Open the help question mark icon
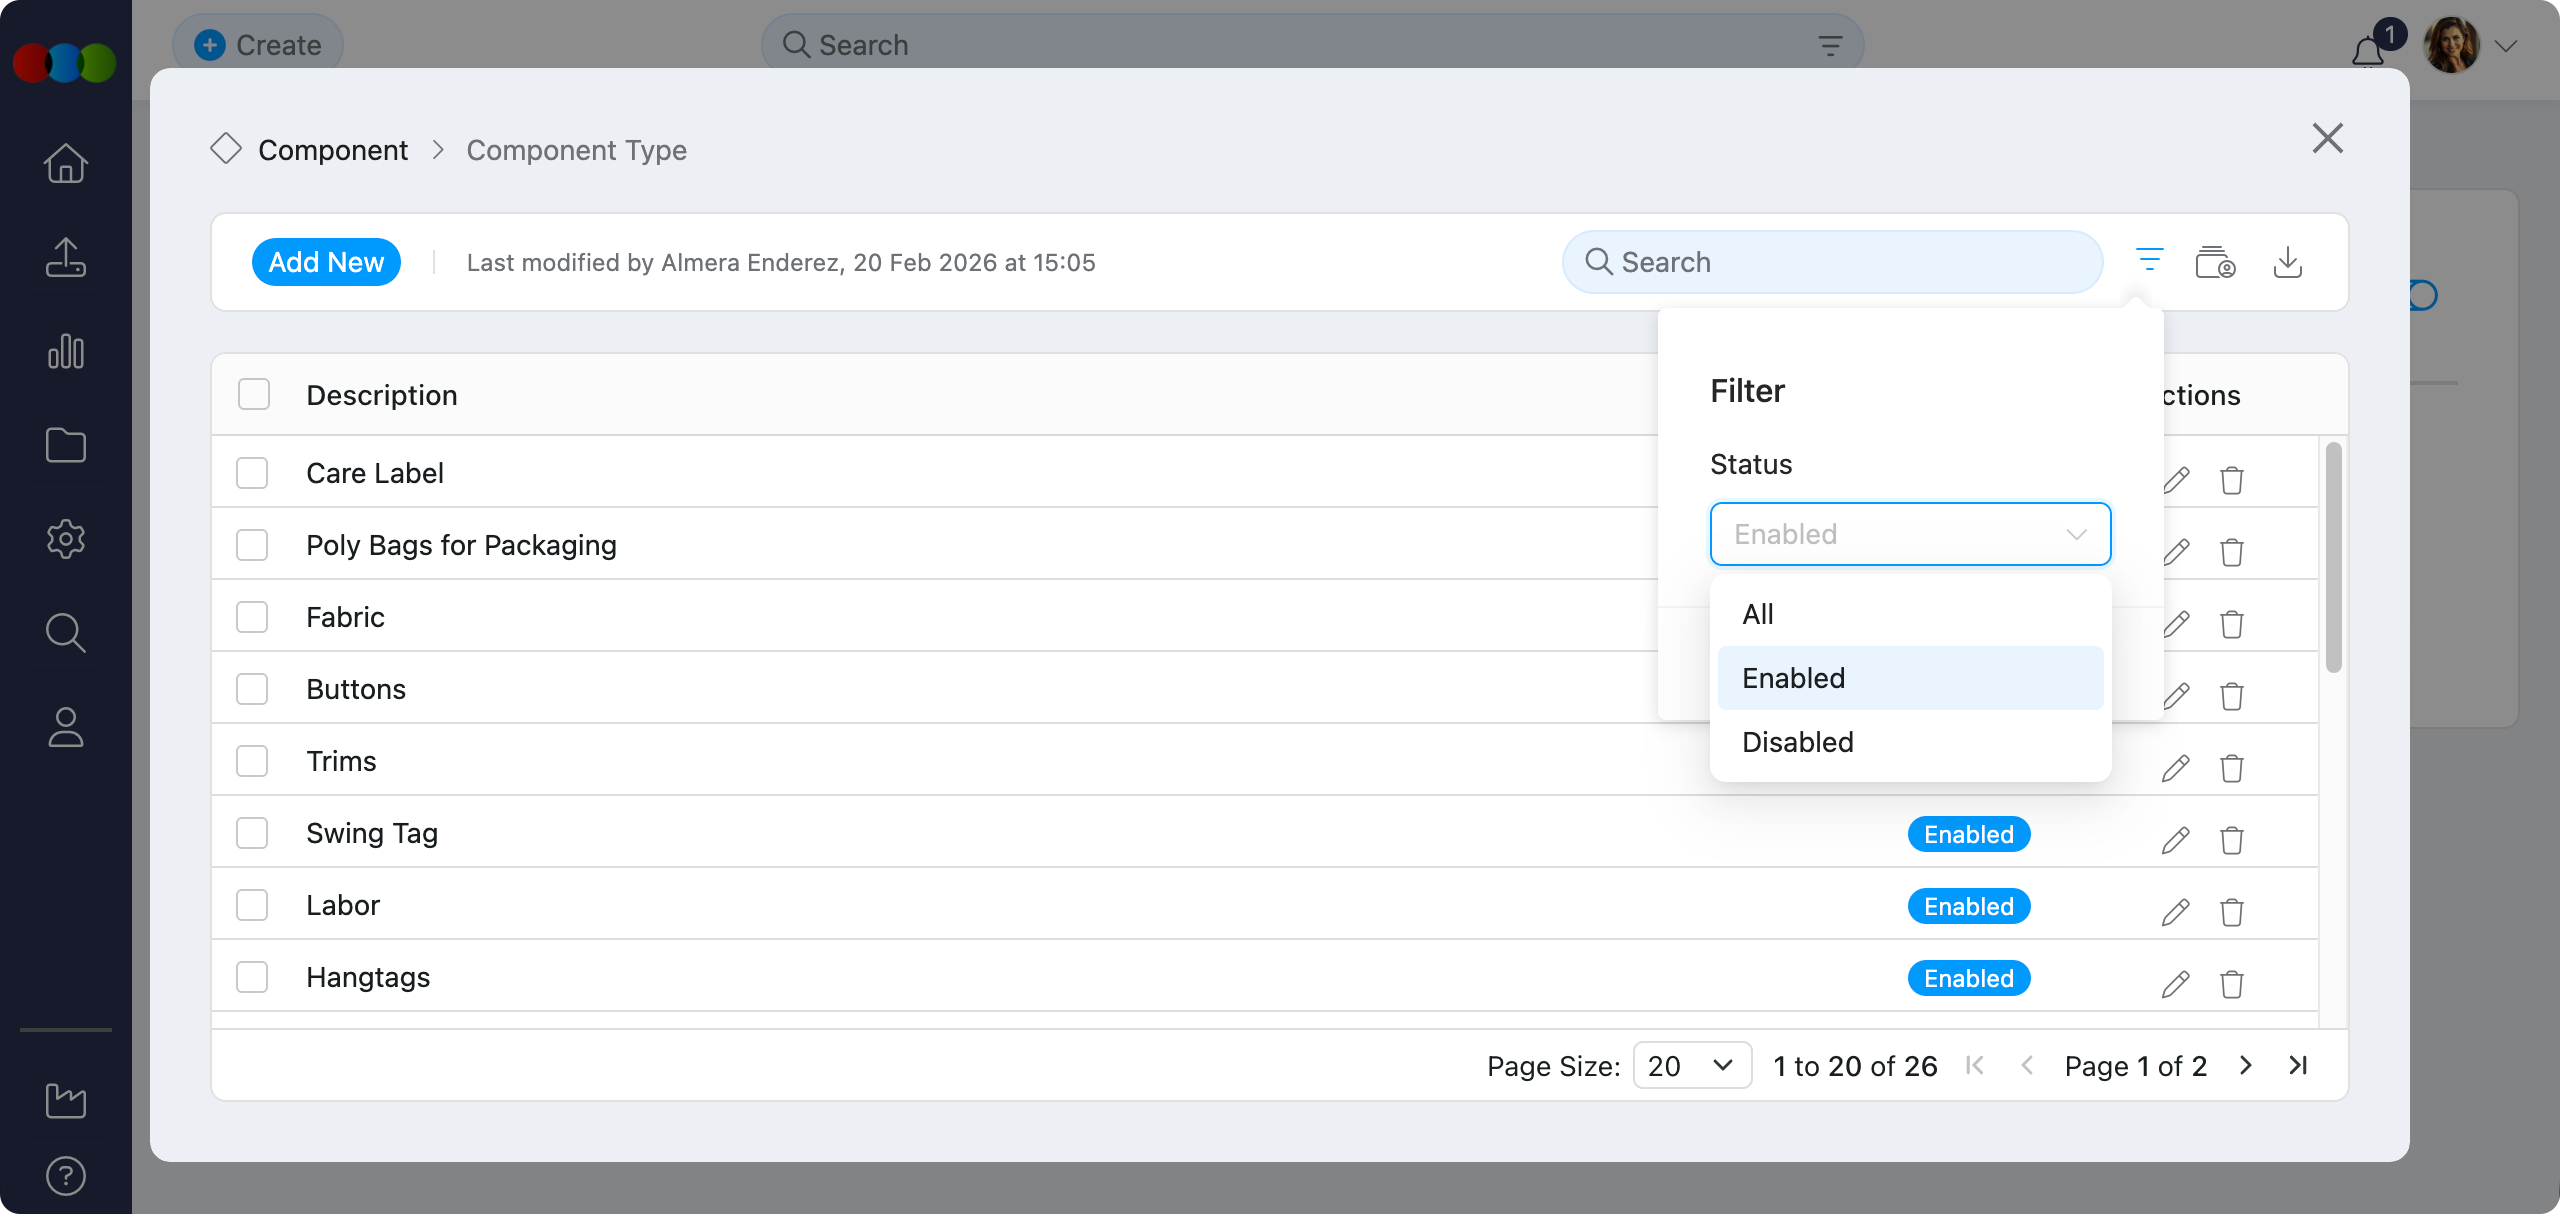 point(66,1176)
